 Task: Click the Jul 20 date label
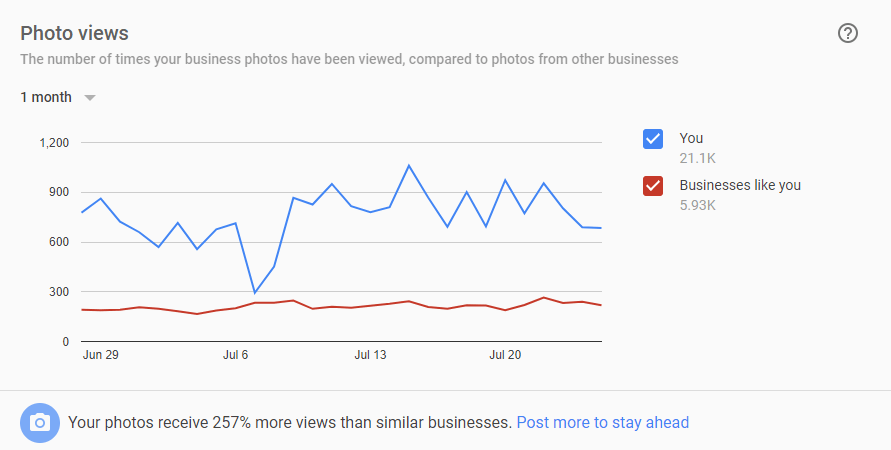[x=505, y=355]
